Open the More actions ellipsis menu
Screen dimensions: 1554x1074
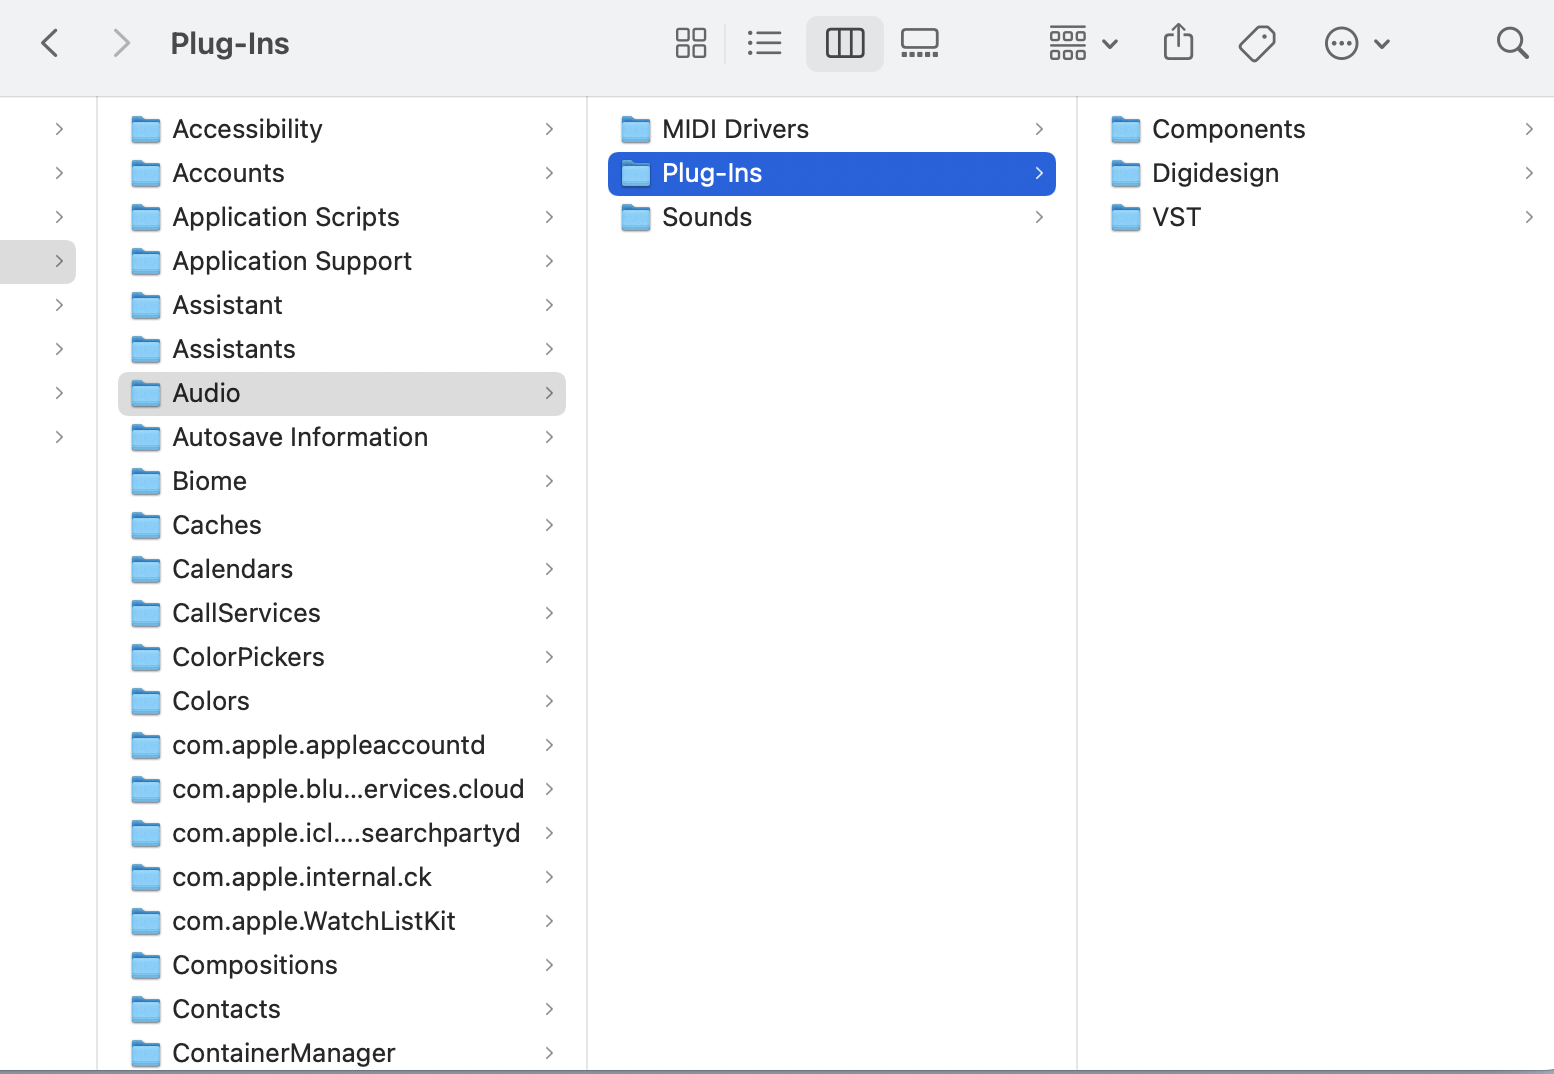(x=1357, y=43)
